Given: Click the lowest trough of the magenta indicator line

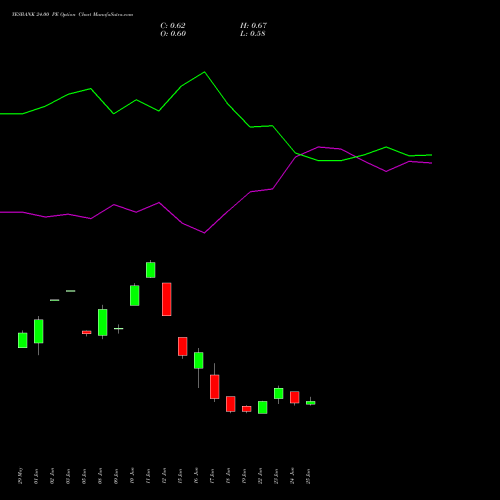Looking at the screenshot, I should tap(204, 233).
